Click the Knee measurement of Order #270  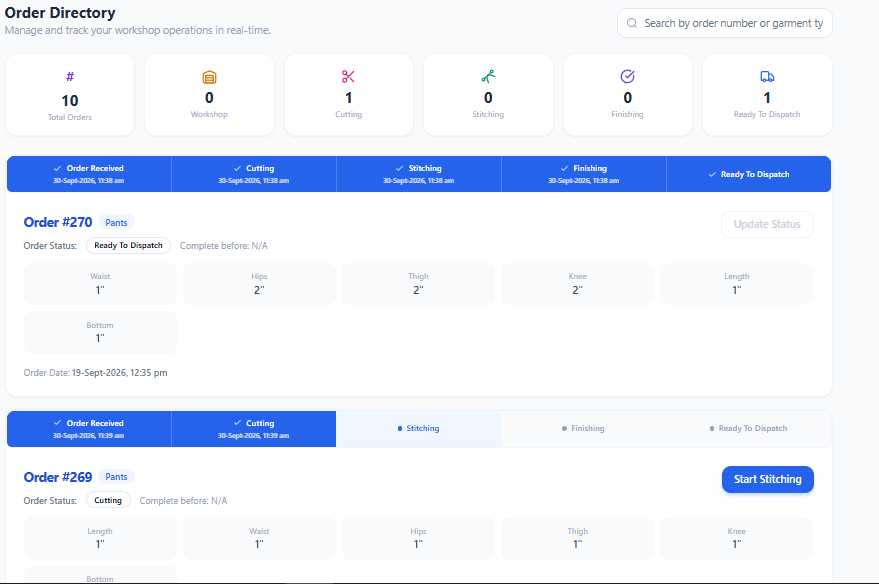[577, 284]
